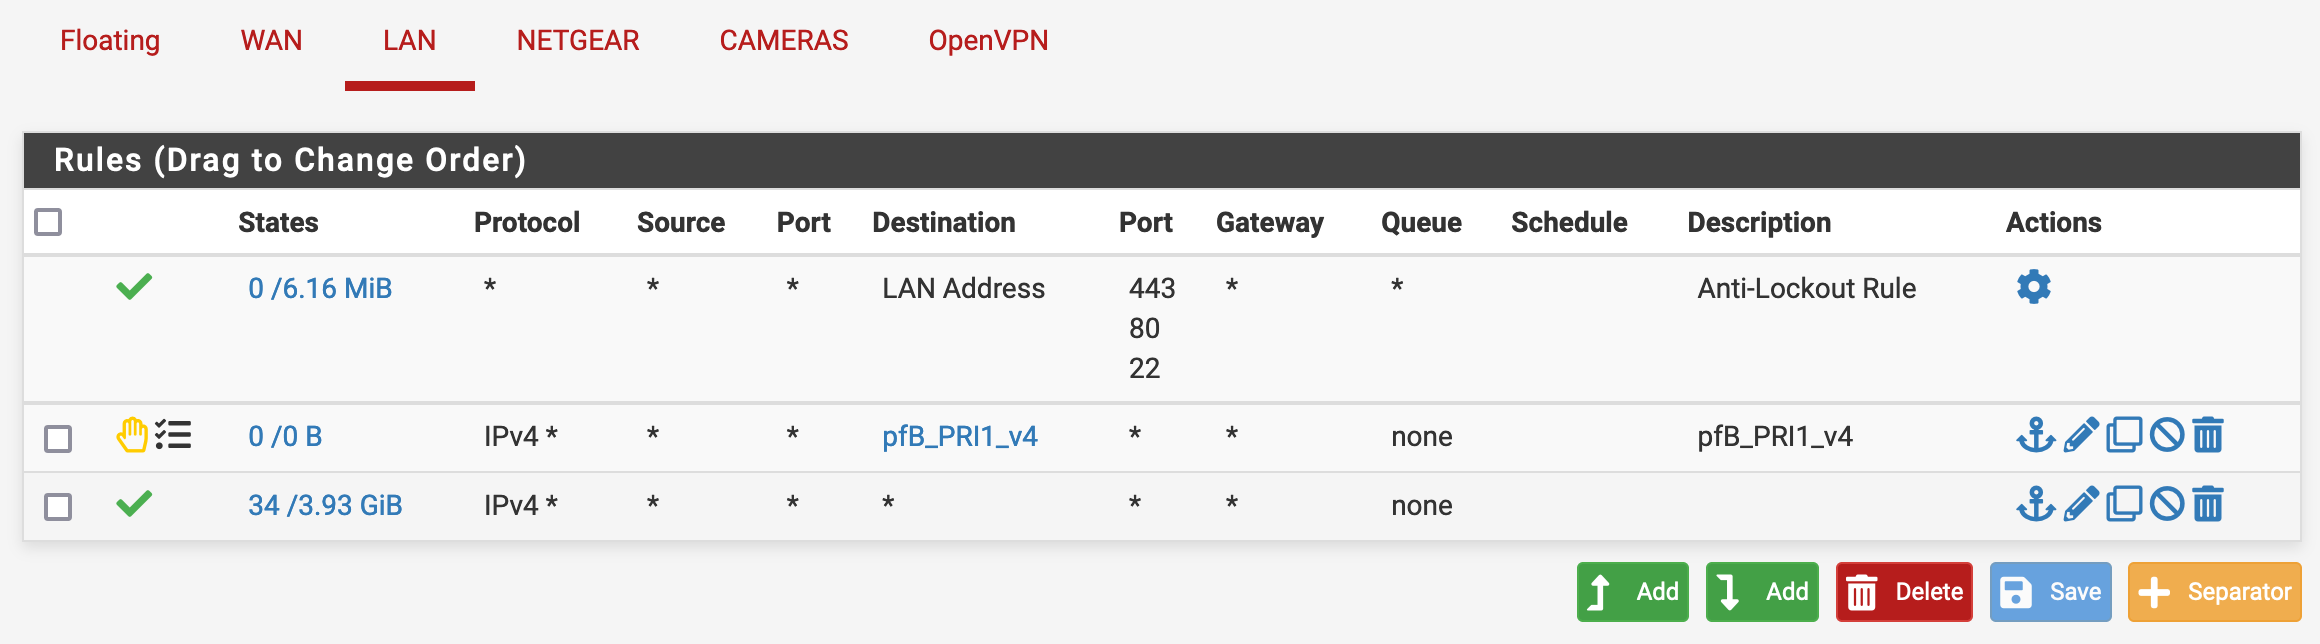Switch to the CAMERAS tab
Viewport: 2320px width, 644px height.
783,41
